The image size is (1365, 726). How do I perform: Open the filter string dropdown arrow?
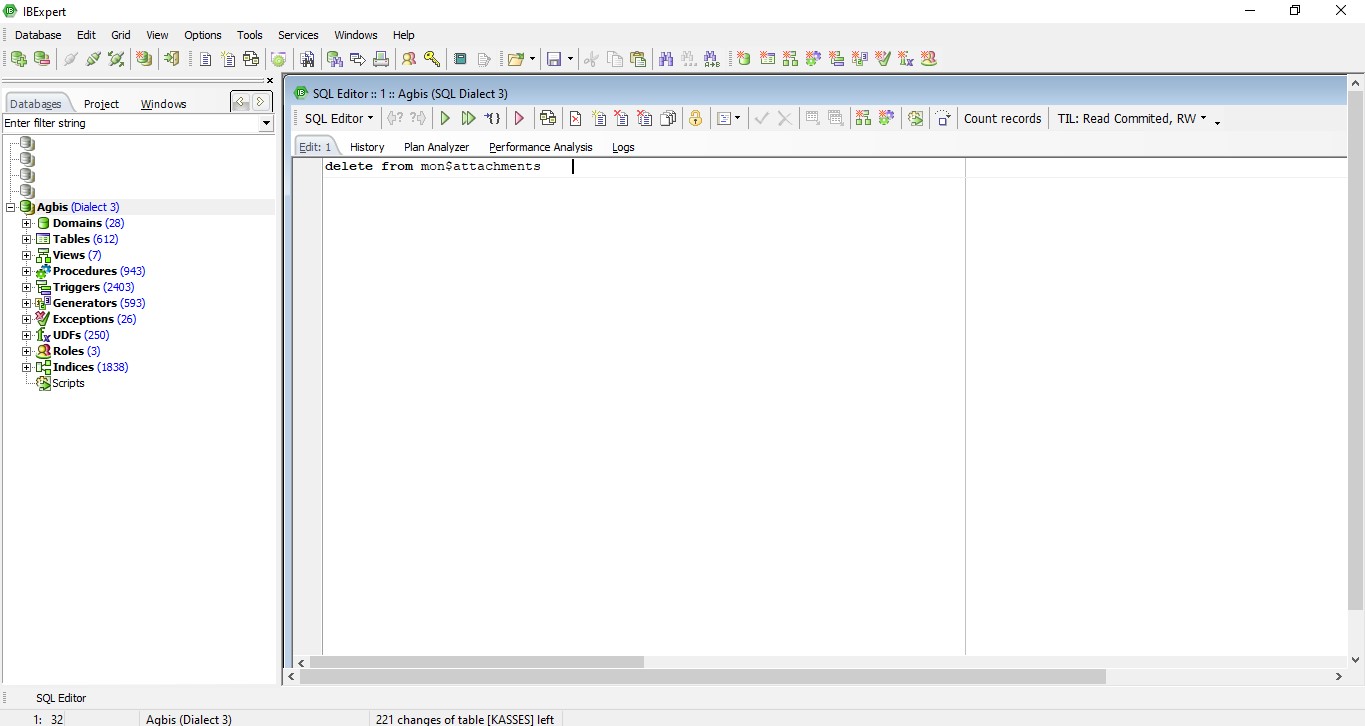tap(265, 123)
